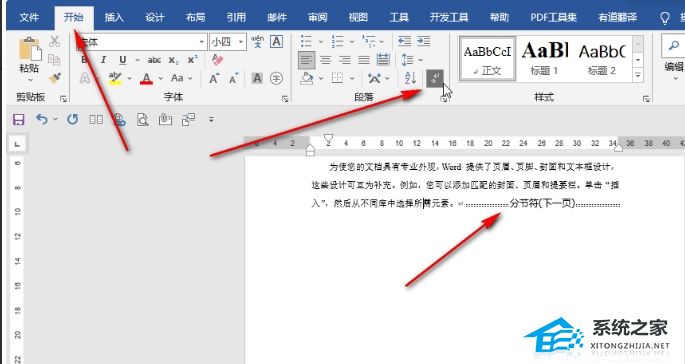Click the Save icon in quick toolbar
The height and width of the screenshot is (364, 685).
(x=19, y=119)
